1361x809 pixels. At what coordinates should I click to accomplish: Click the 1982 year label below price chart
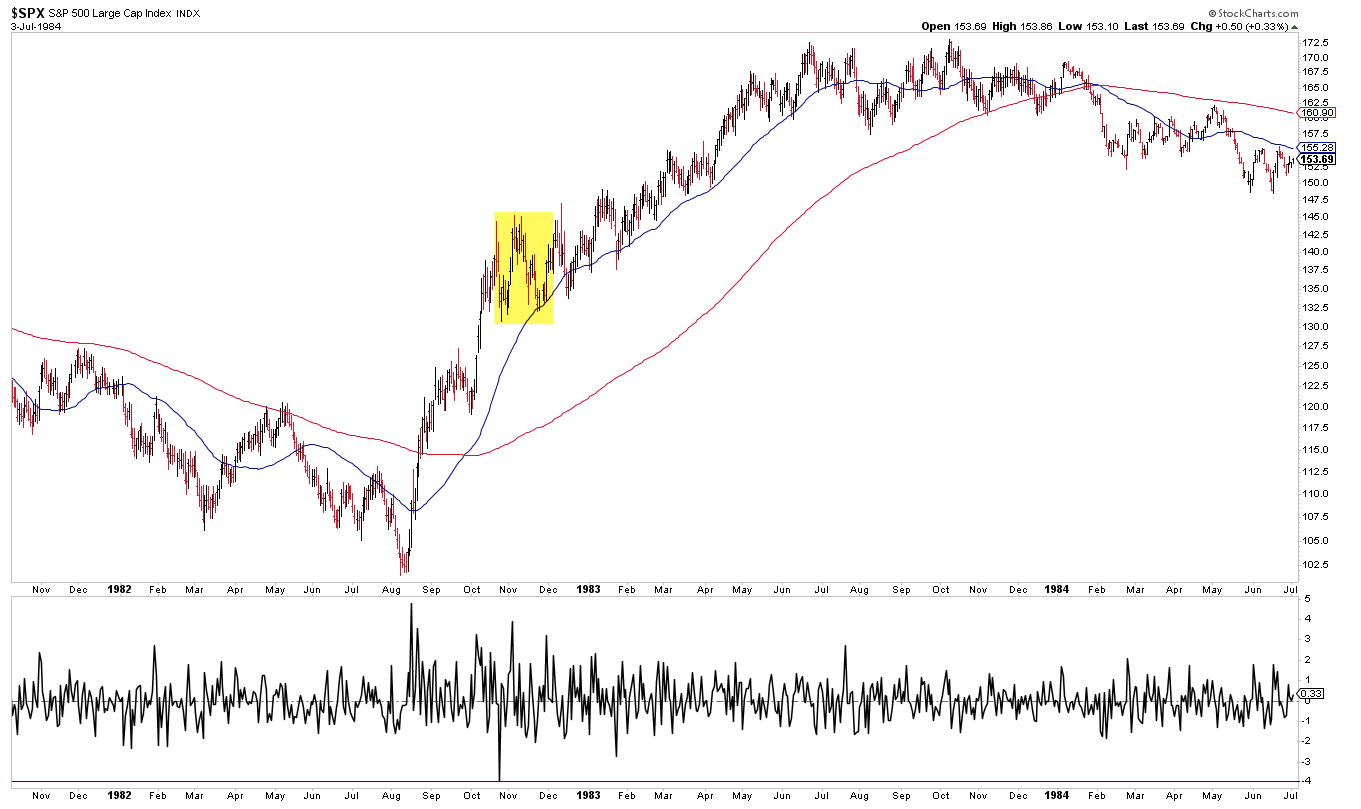118,590
